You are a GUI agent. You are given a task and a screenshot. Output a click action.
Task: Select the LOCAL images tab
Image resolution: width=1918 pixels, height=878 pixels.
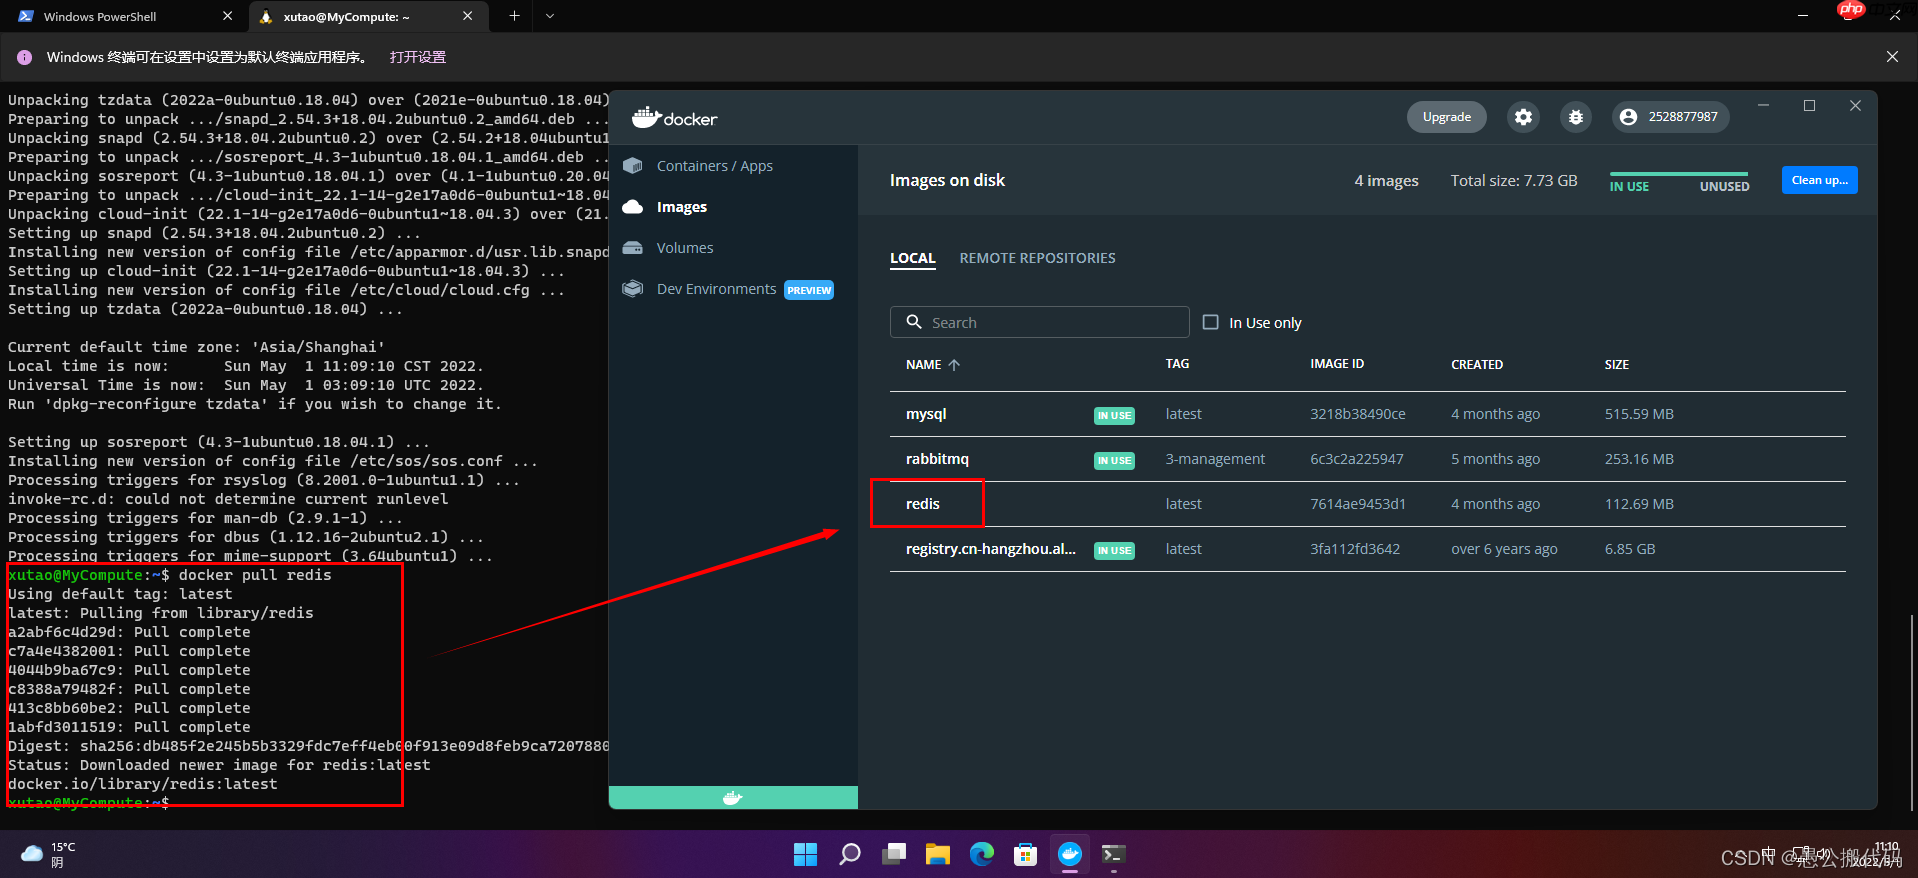pos(913,258)
